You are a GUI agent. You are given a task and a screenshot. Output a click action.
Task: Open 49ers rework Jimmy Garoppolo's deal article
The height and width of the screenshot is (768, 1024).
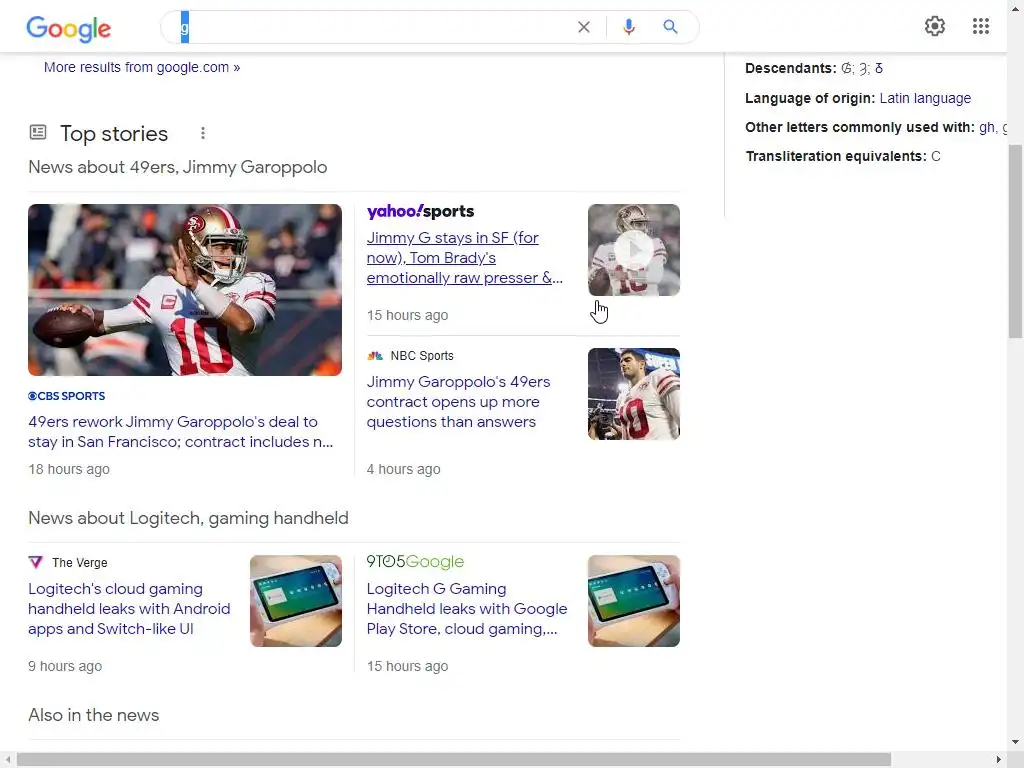180,432
